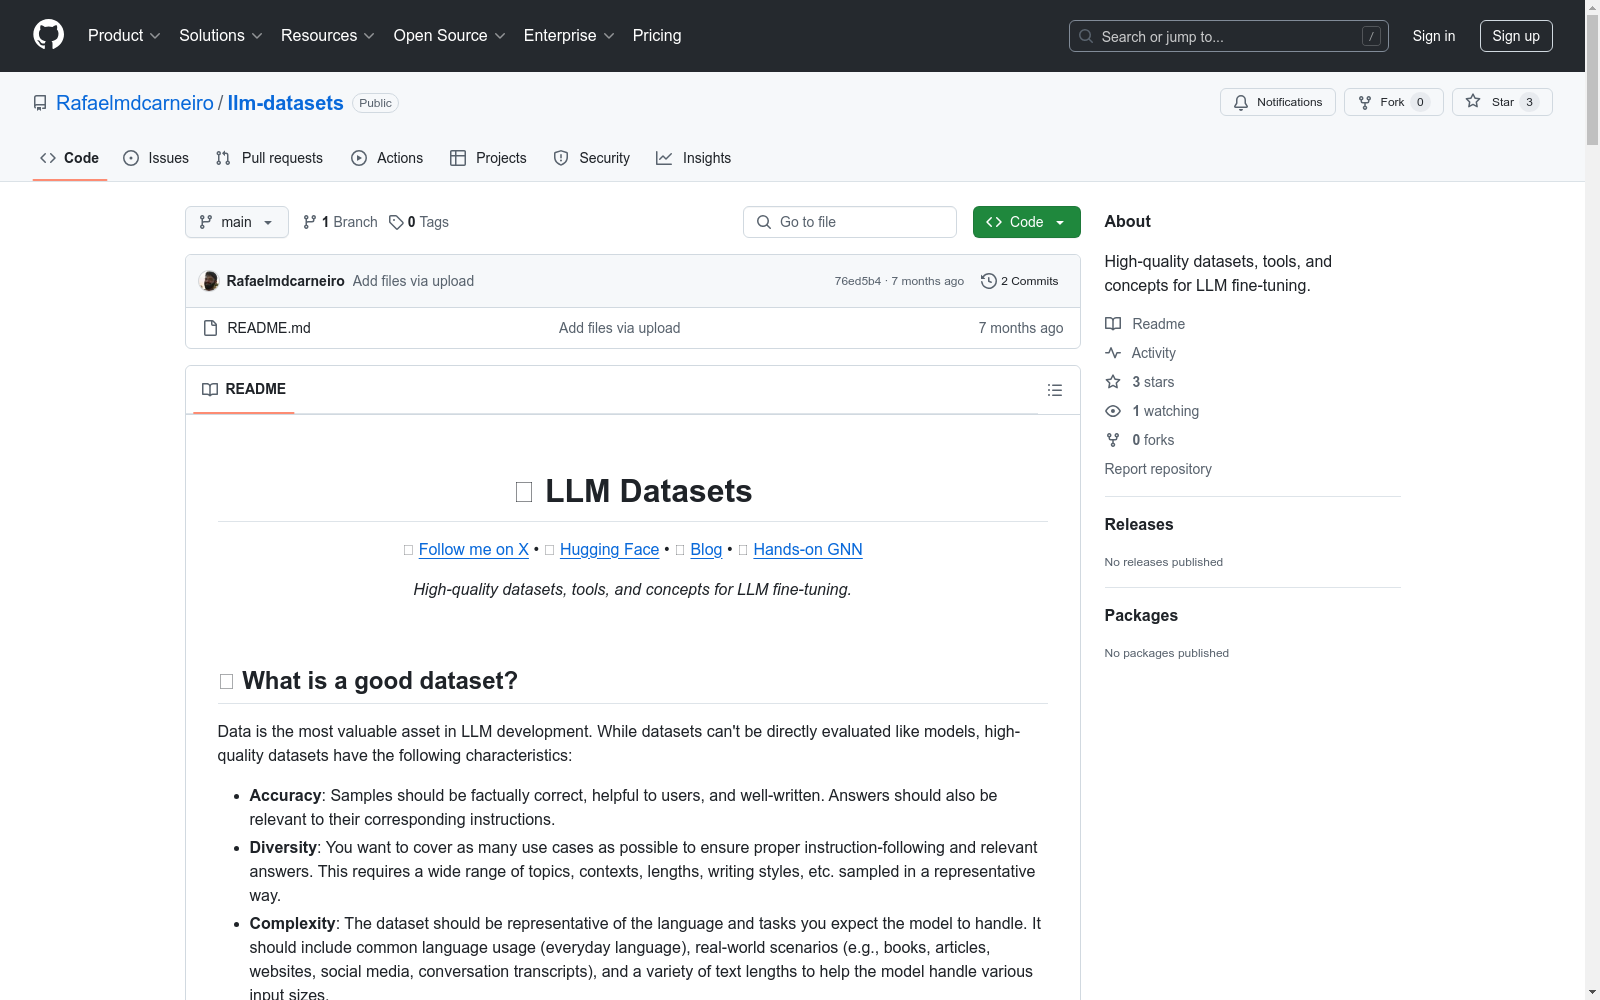1600x1000 pixels.
Task: Open the README outline list icon
Action: point(1054,390)
